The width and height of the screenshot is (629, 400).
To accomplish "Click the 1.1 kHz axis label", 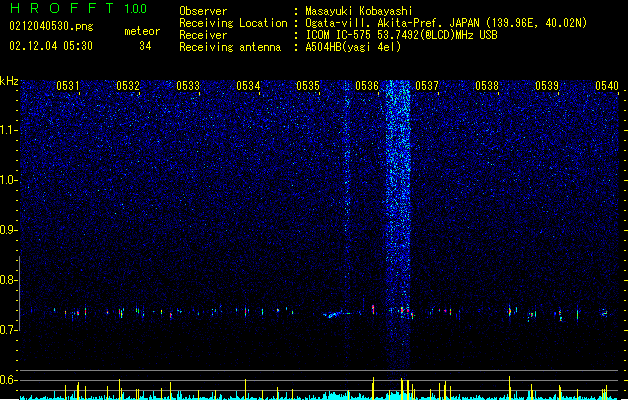I will click(9, 130).
